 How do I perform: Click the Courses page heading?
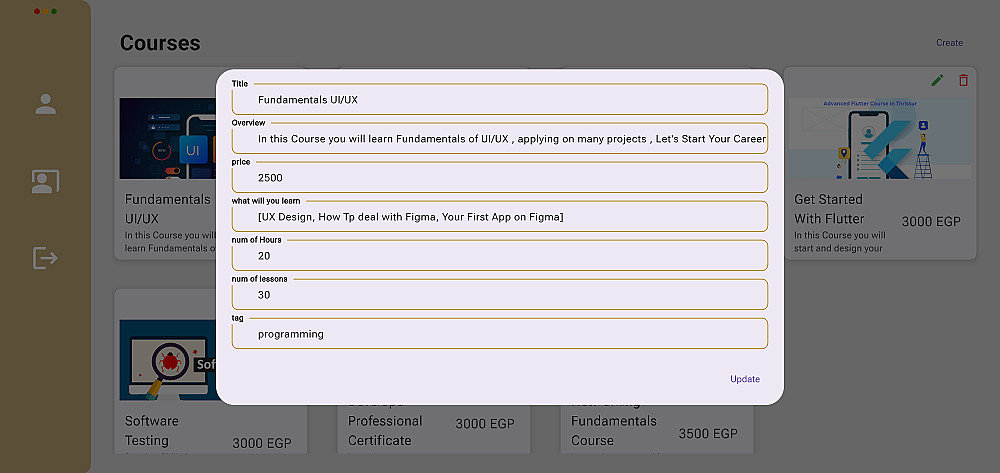click(160, 43)
